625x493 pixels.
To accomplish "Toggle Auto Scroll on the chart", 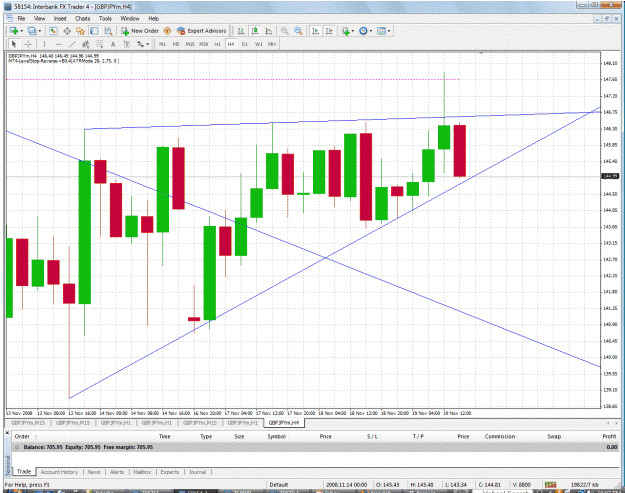I will 315,31.
